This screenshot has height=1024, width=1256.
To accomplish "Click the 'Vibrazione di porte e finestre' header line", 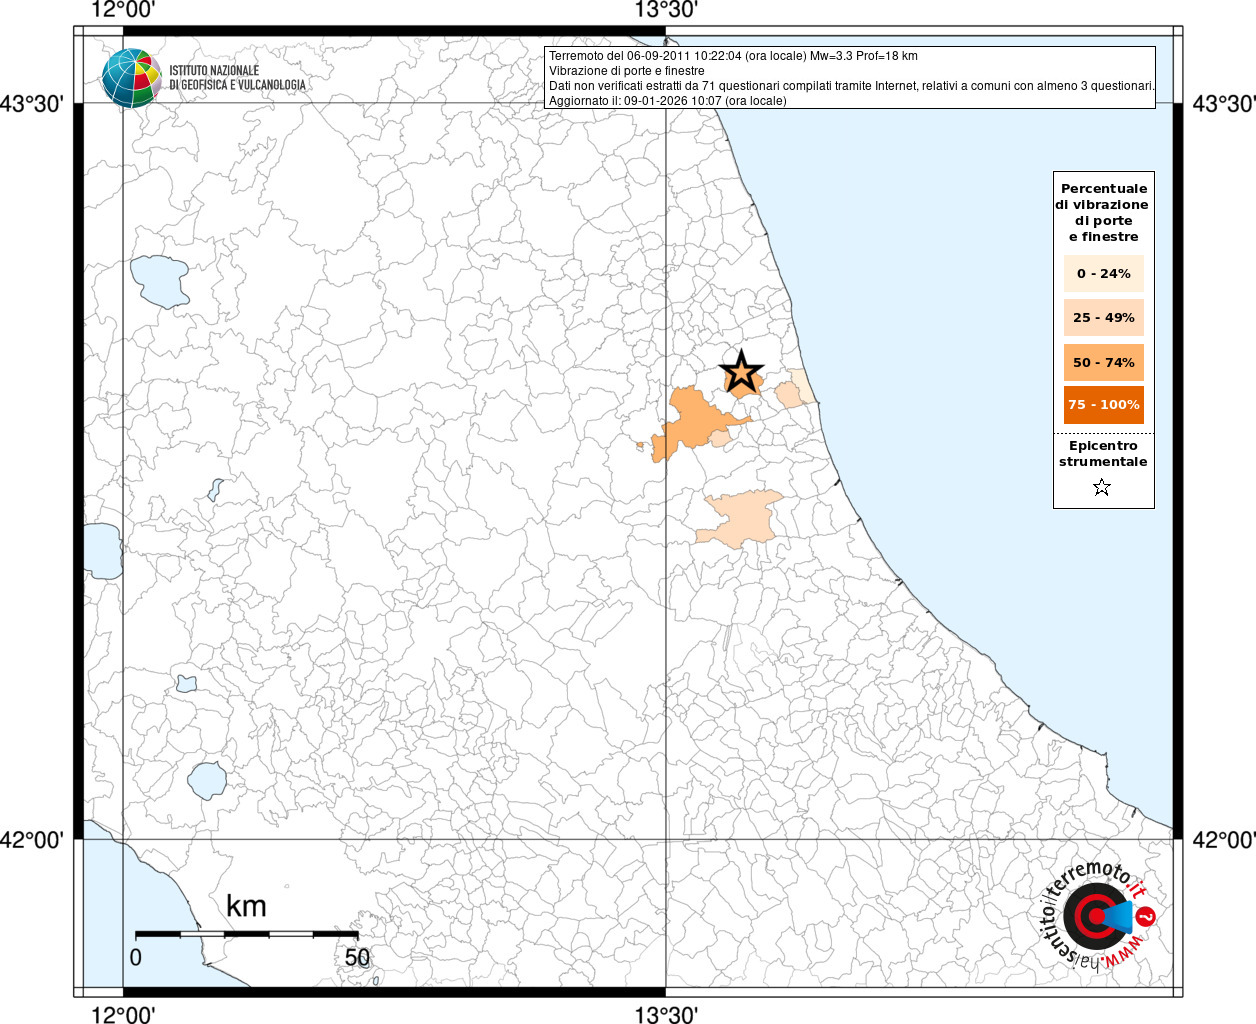I will (x=626, y=71).
